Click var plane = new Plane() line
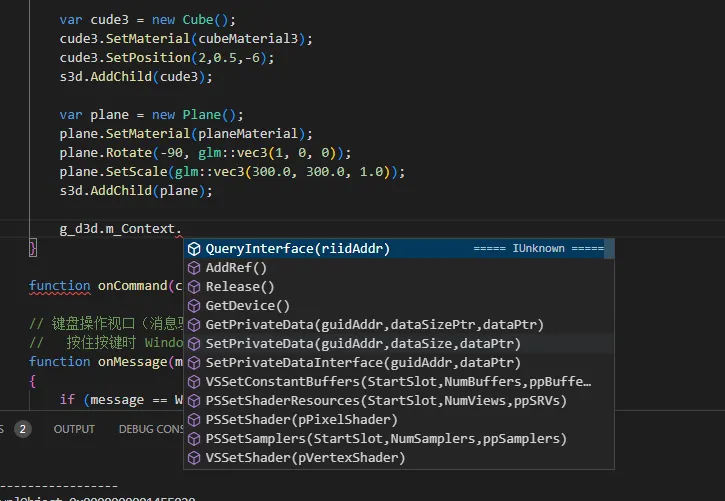Image resolution: width=725 pixels, height=501 pixels. tap(151, 114)
